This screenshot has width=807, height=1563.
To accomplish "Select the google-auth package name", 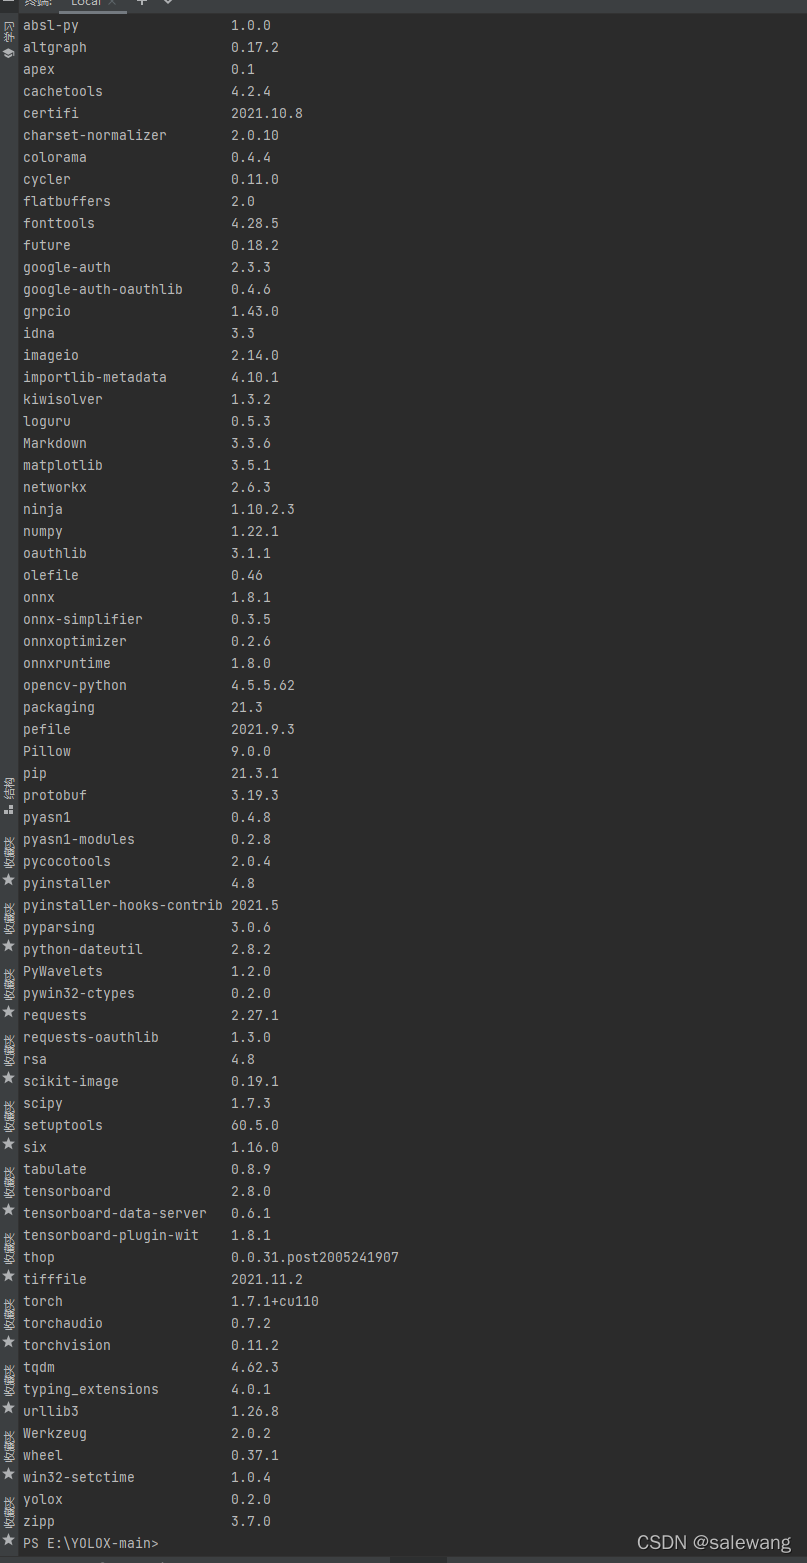I will click(67, 267).
